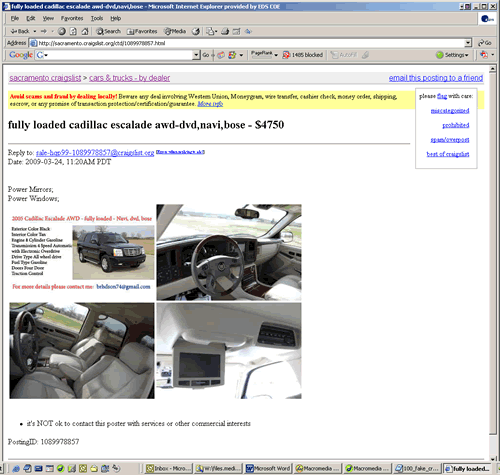Click the Forward arrow button

[x=44, y=31]
